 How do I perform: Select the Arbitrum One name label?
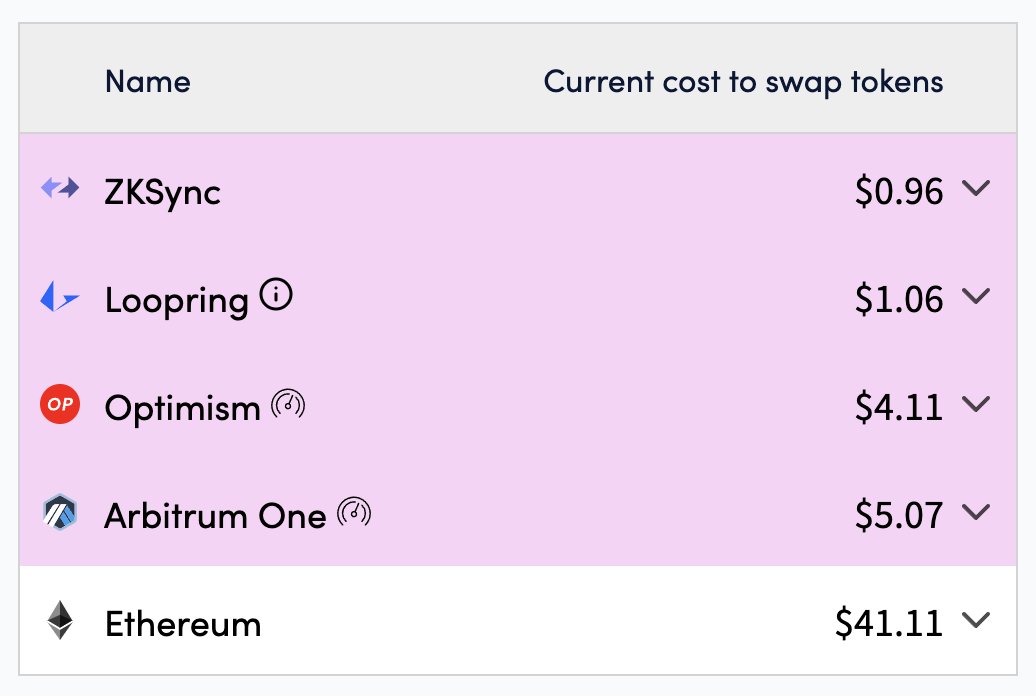coord(215,516)
